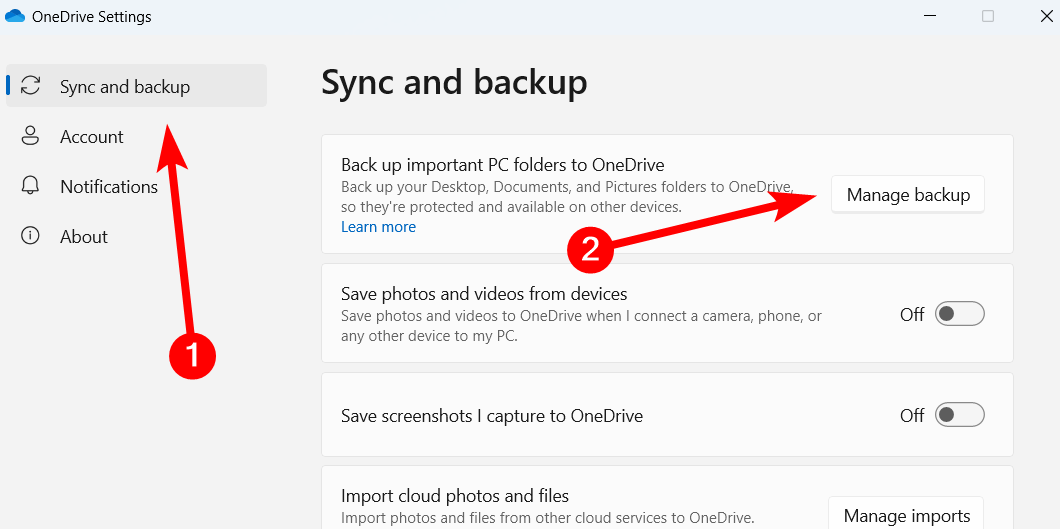Viewport: 1060px width, 529px height.
Task: Click the Account person icon
Action: point(31,136)
